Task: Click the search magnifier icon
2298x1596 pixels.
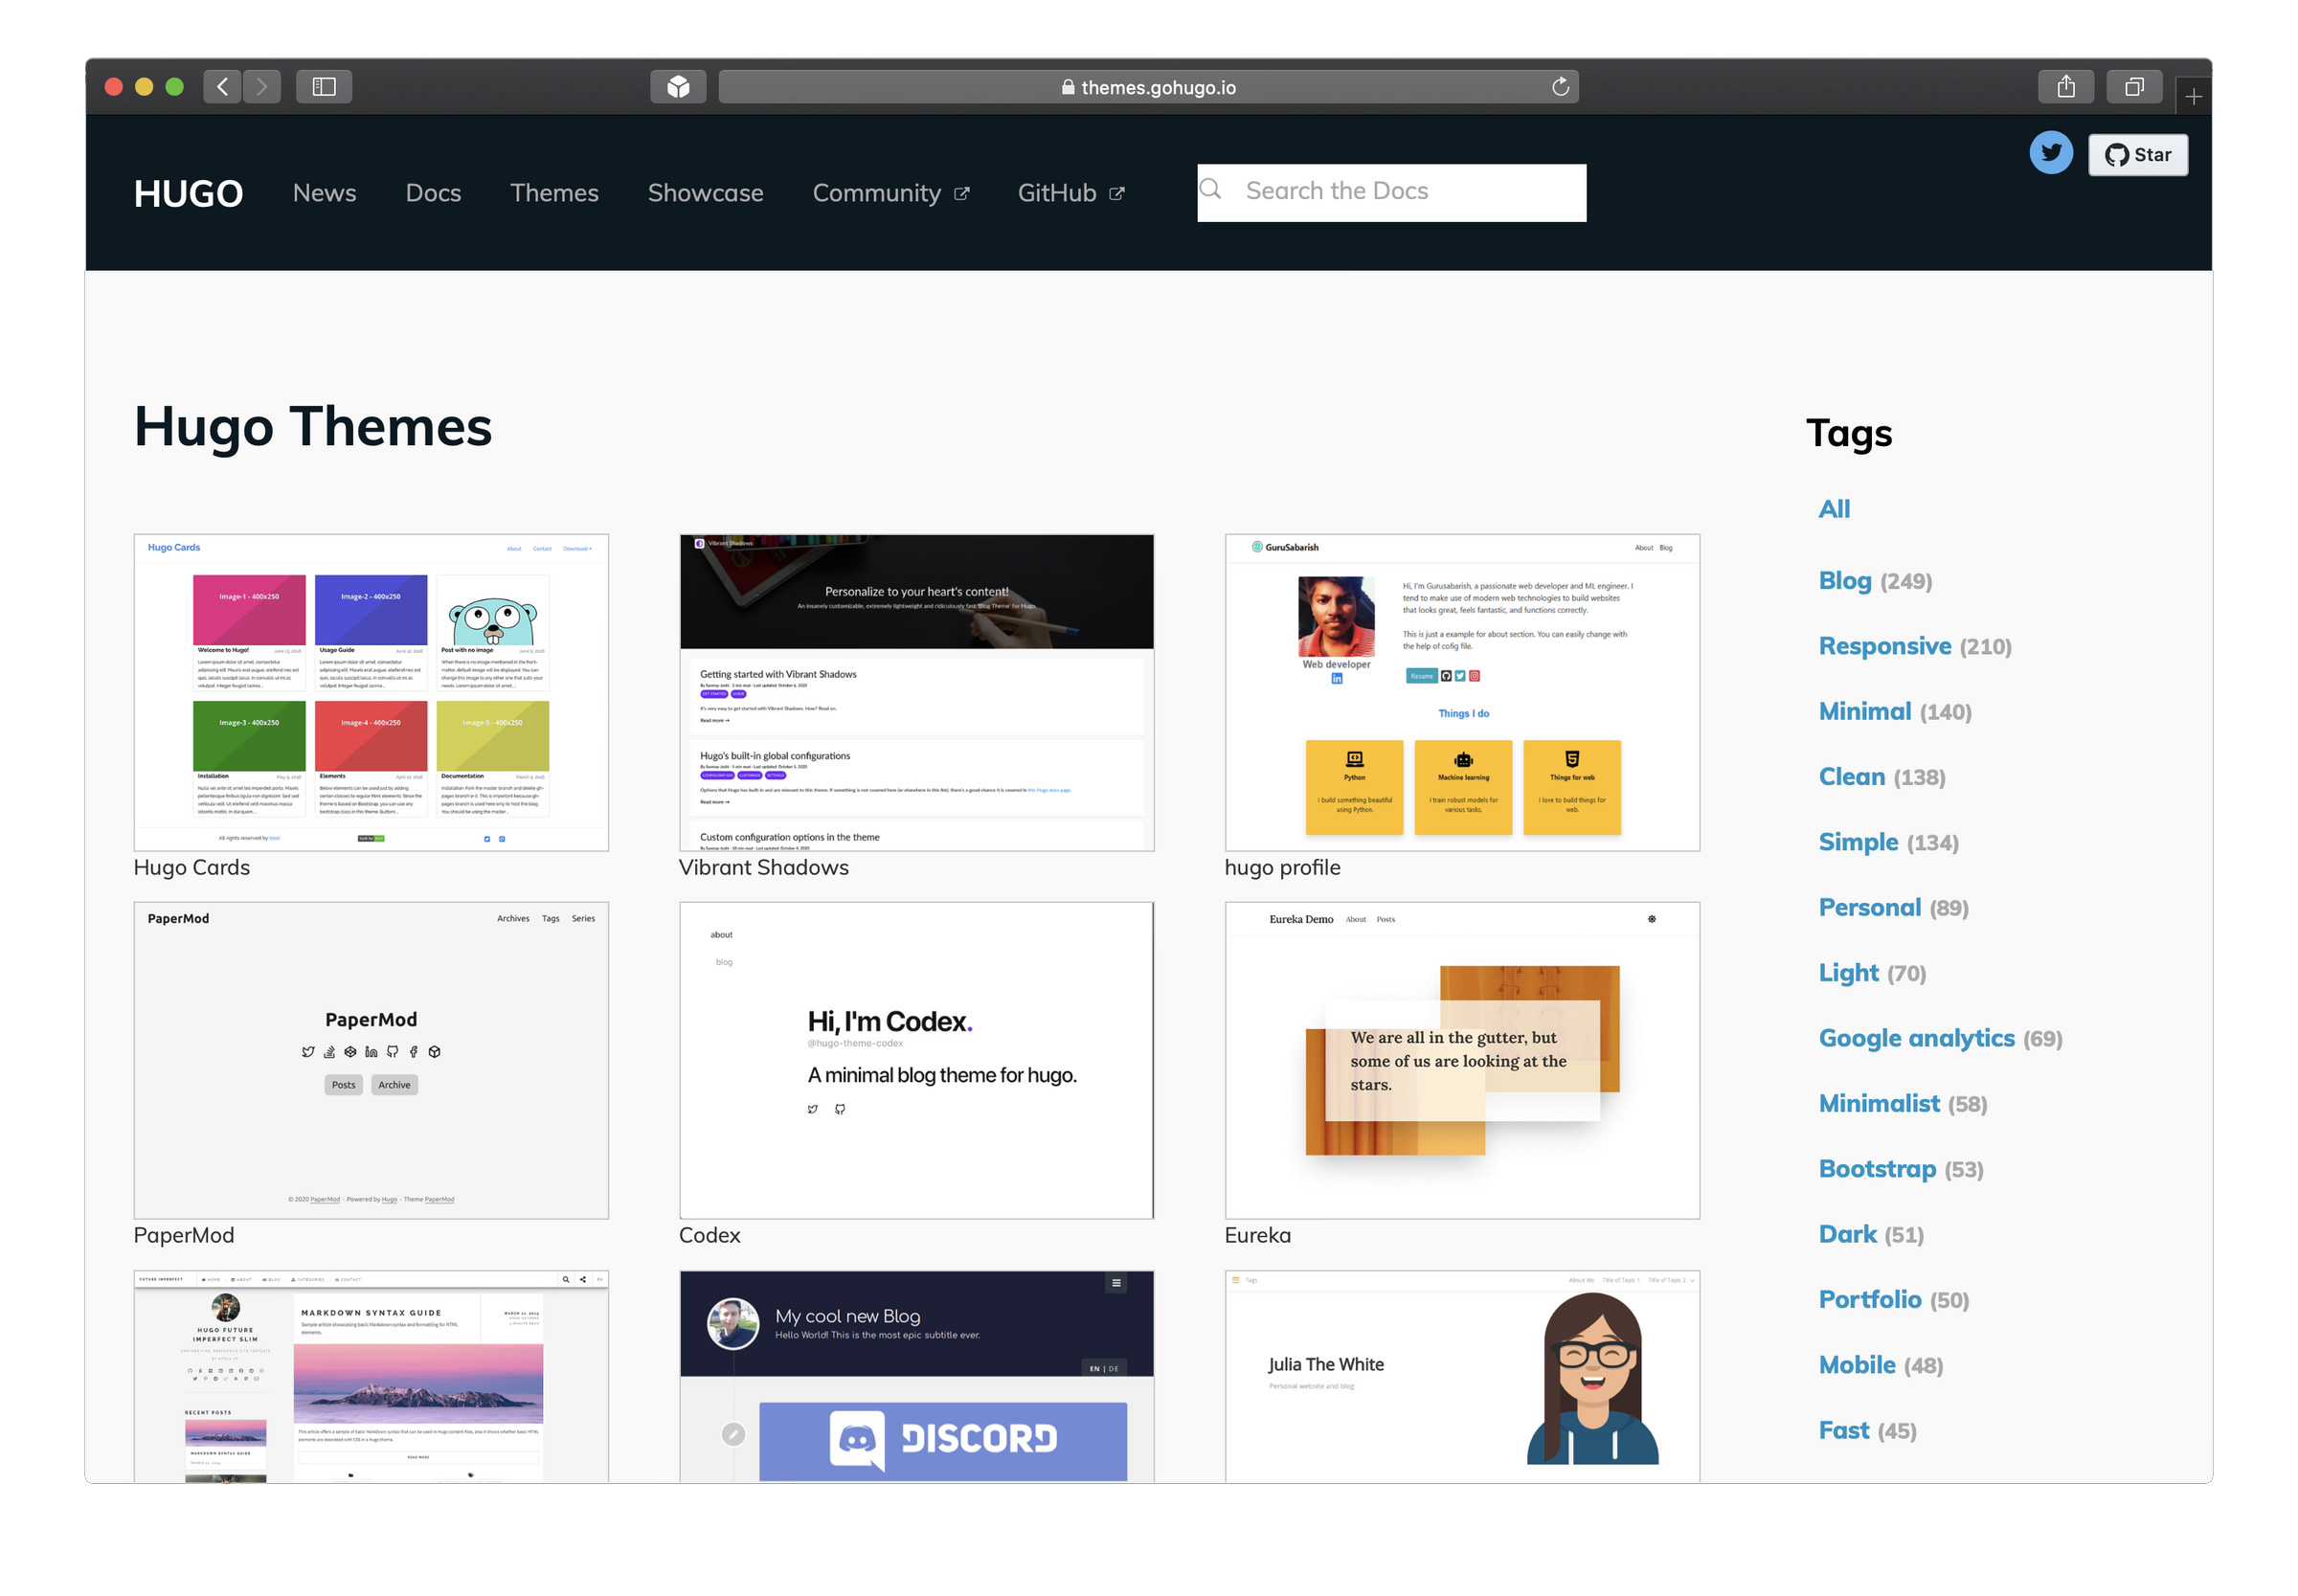Action: coord(1211,189)
